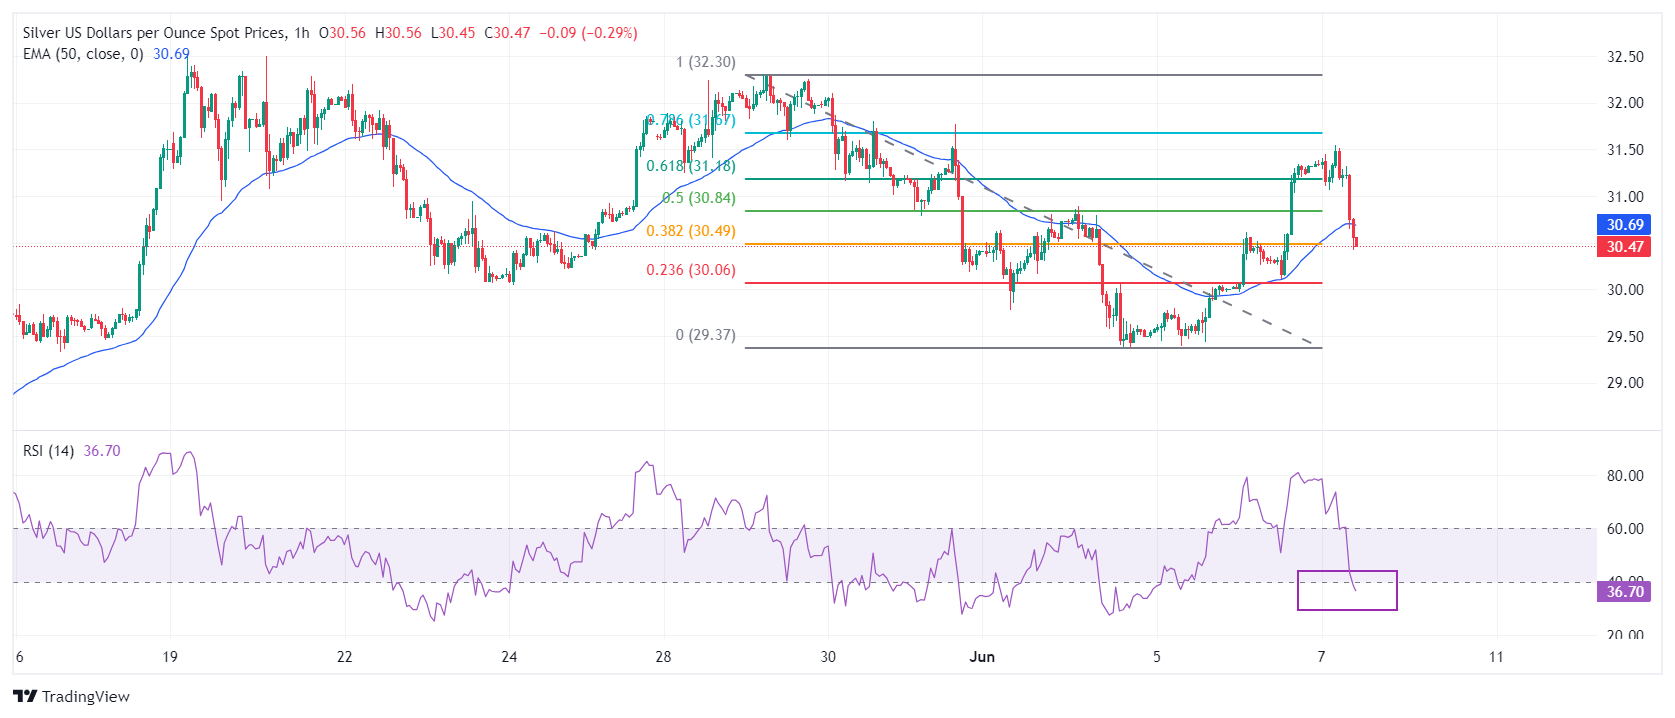This screenshot has height=718, width=1675.
Task: Select the 0.236 (30.06) Fibonacci level label
Action: pos(690,270)
